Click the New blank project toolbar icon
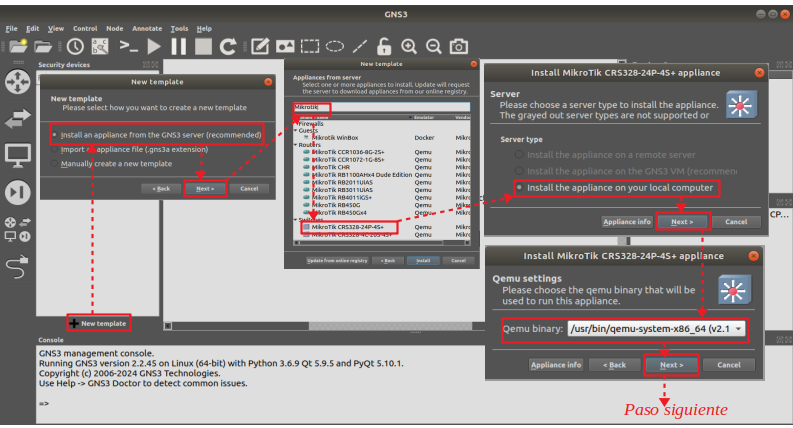 point(18,47)
